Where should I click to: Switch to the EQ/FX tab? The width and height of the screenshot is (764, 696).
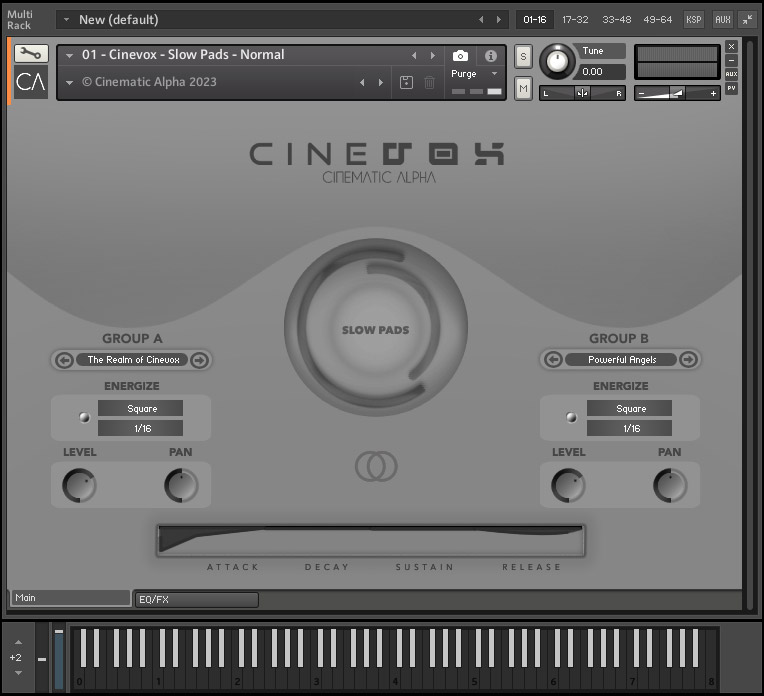[196, 600]
